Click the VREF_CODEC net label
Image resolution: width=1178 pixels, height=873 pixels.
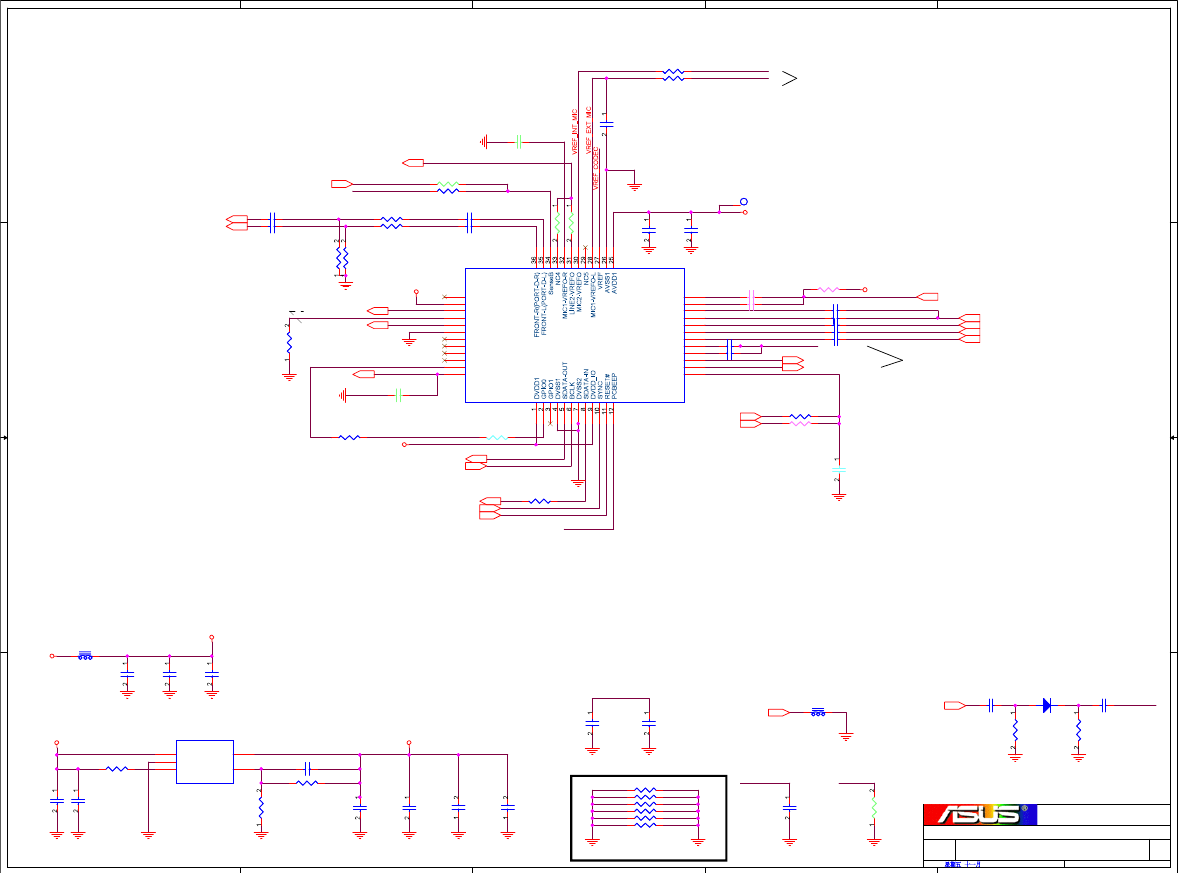[x=596, y=168]
